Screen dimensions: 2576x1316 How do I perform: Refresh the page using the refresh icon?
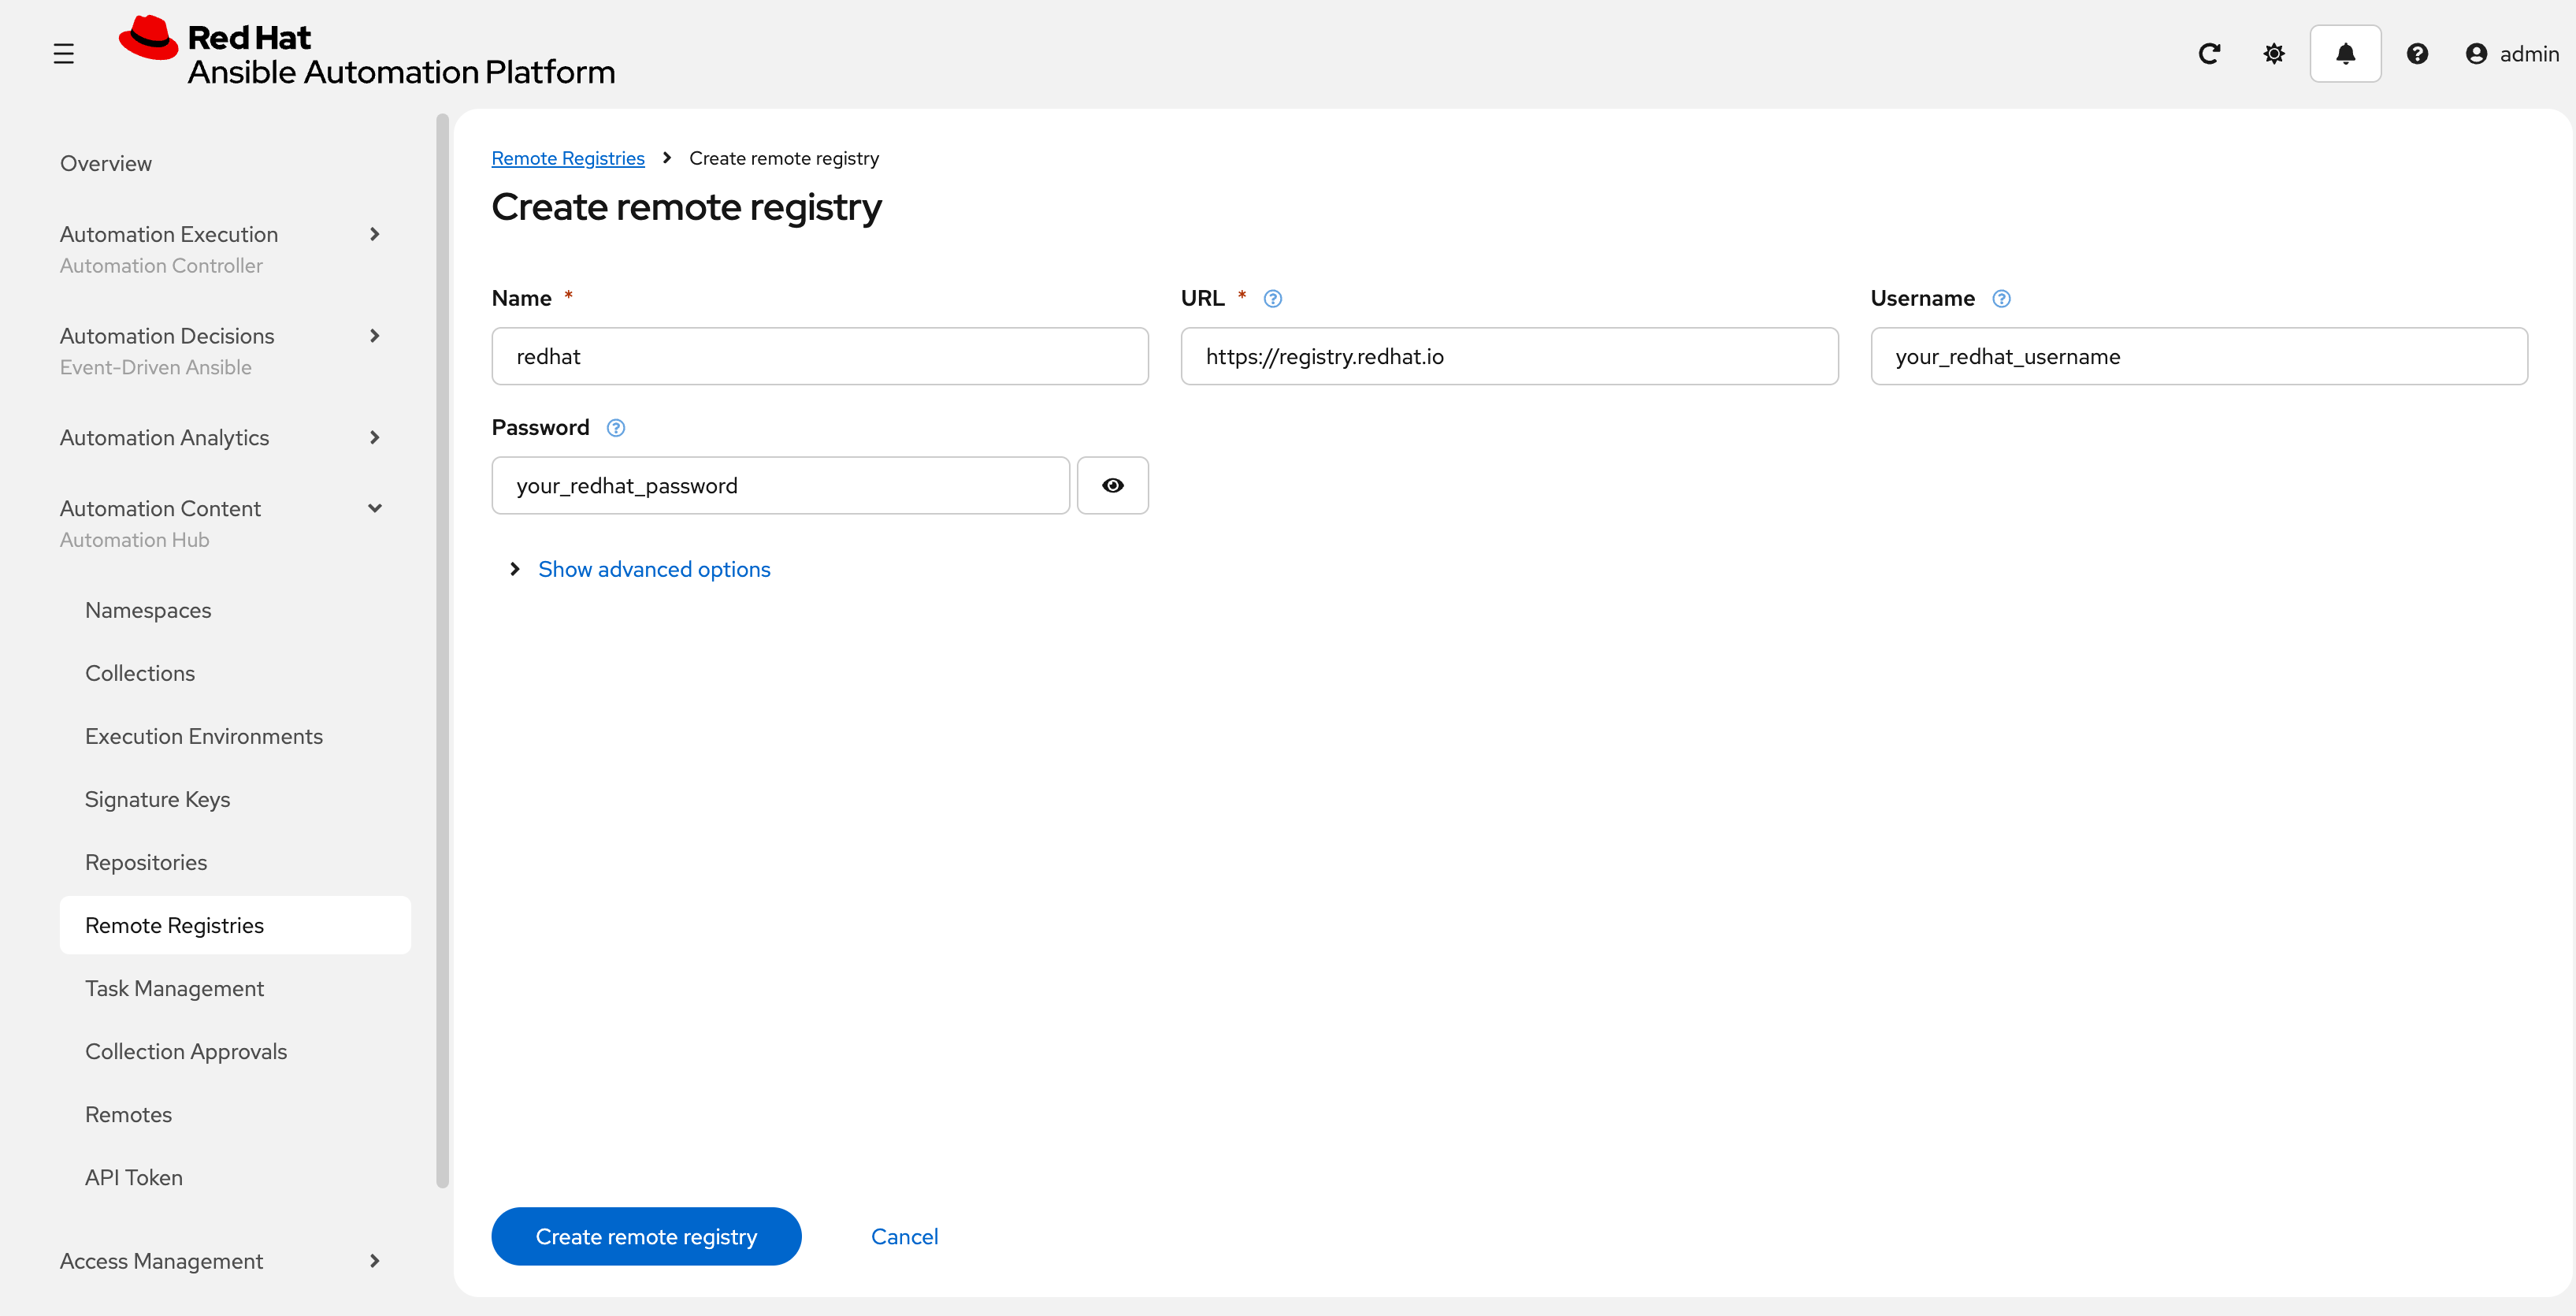pos(2210,54)
